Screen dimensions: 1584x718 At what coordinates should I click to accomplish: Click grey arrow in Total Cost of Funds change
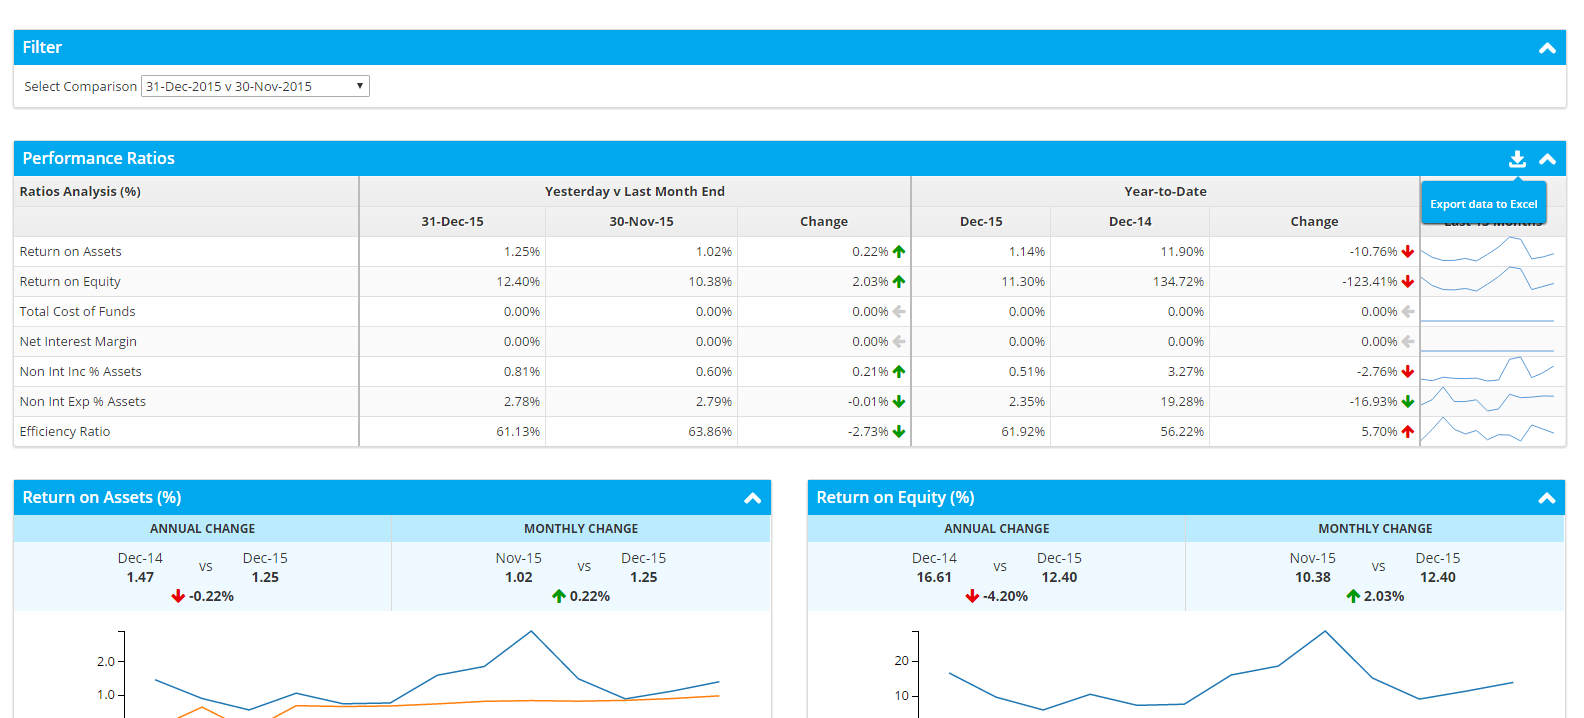(899, 312)
